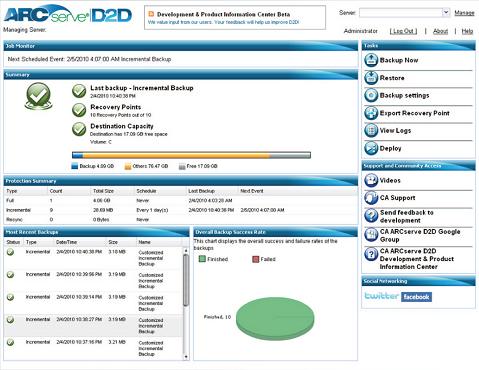The image size is (479, 370).
Task: Click the View Logs icon
Action: [x=371, y=131]
